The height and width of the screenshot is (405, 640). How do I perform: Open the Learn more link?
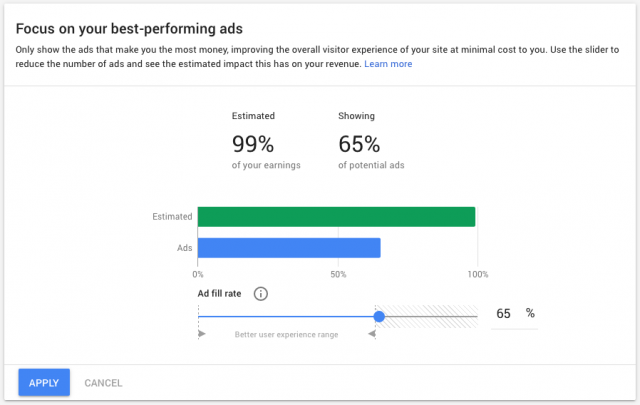tap(388, 64)
